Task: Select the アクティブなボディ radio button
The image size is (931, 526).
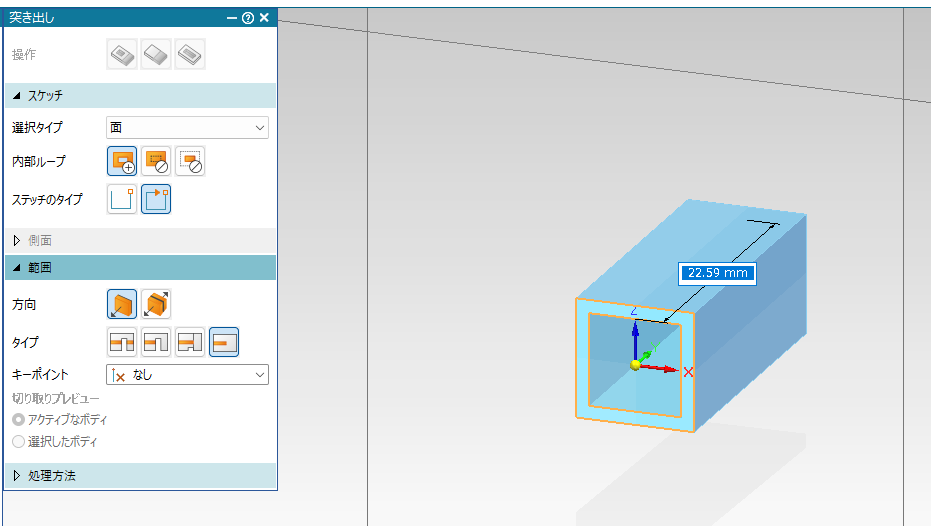Action: pos(18,420)
